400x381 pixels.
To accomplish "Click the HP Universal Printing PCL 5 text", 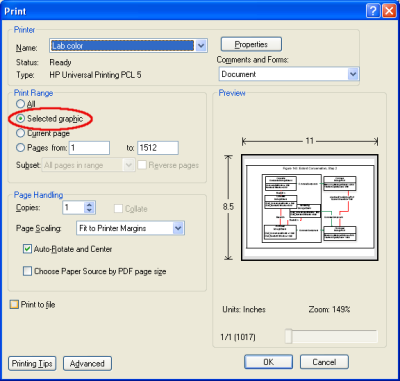I will coord(95,75).
